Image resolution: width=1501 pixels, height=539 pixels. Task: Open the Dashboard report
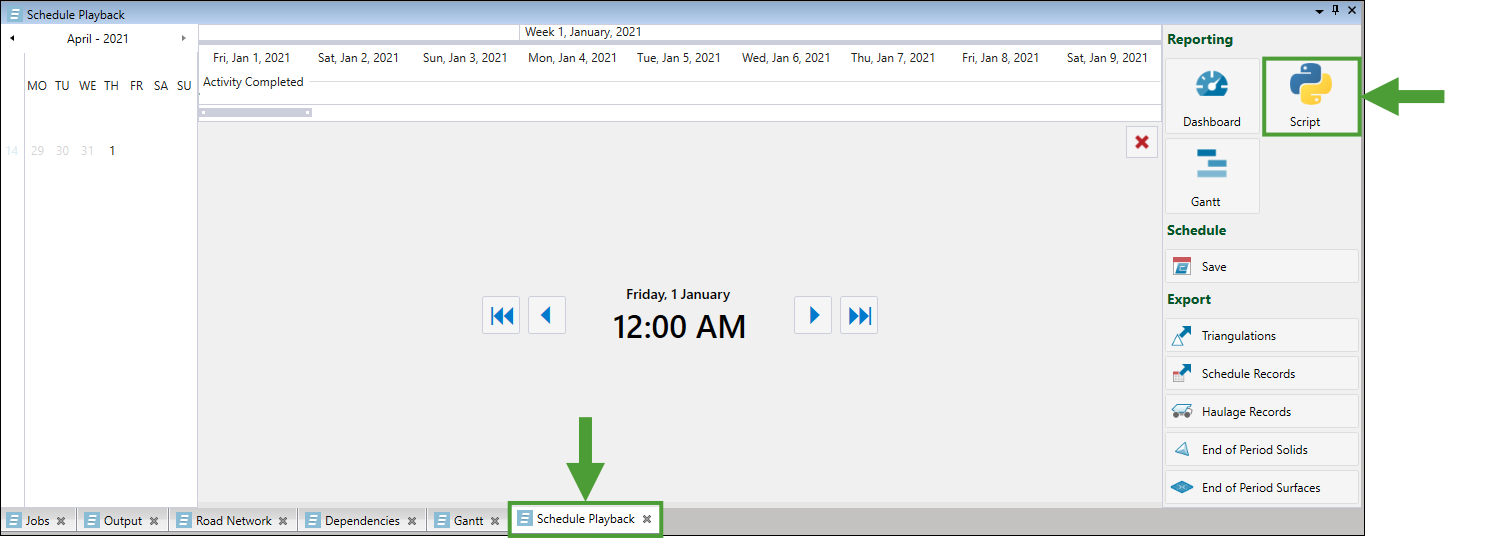click(1212, 97)
